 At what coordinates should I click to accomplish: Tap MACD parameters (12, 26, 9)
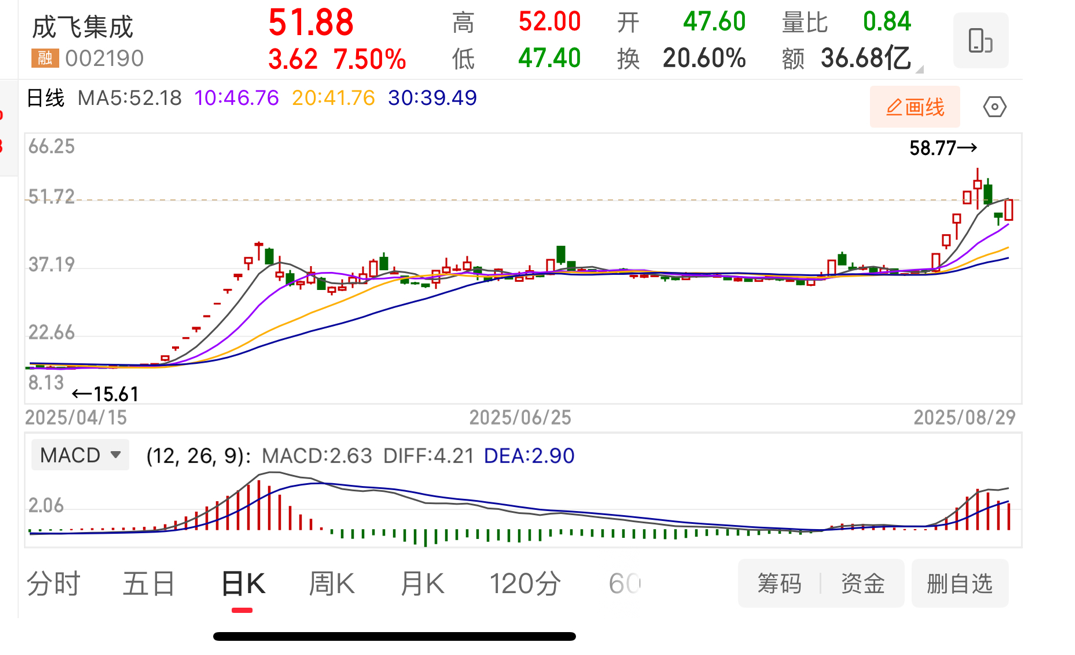[199, 455]
